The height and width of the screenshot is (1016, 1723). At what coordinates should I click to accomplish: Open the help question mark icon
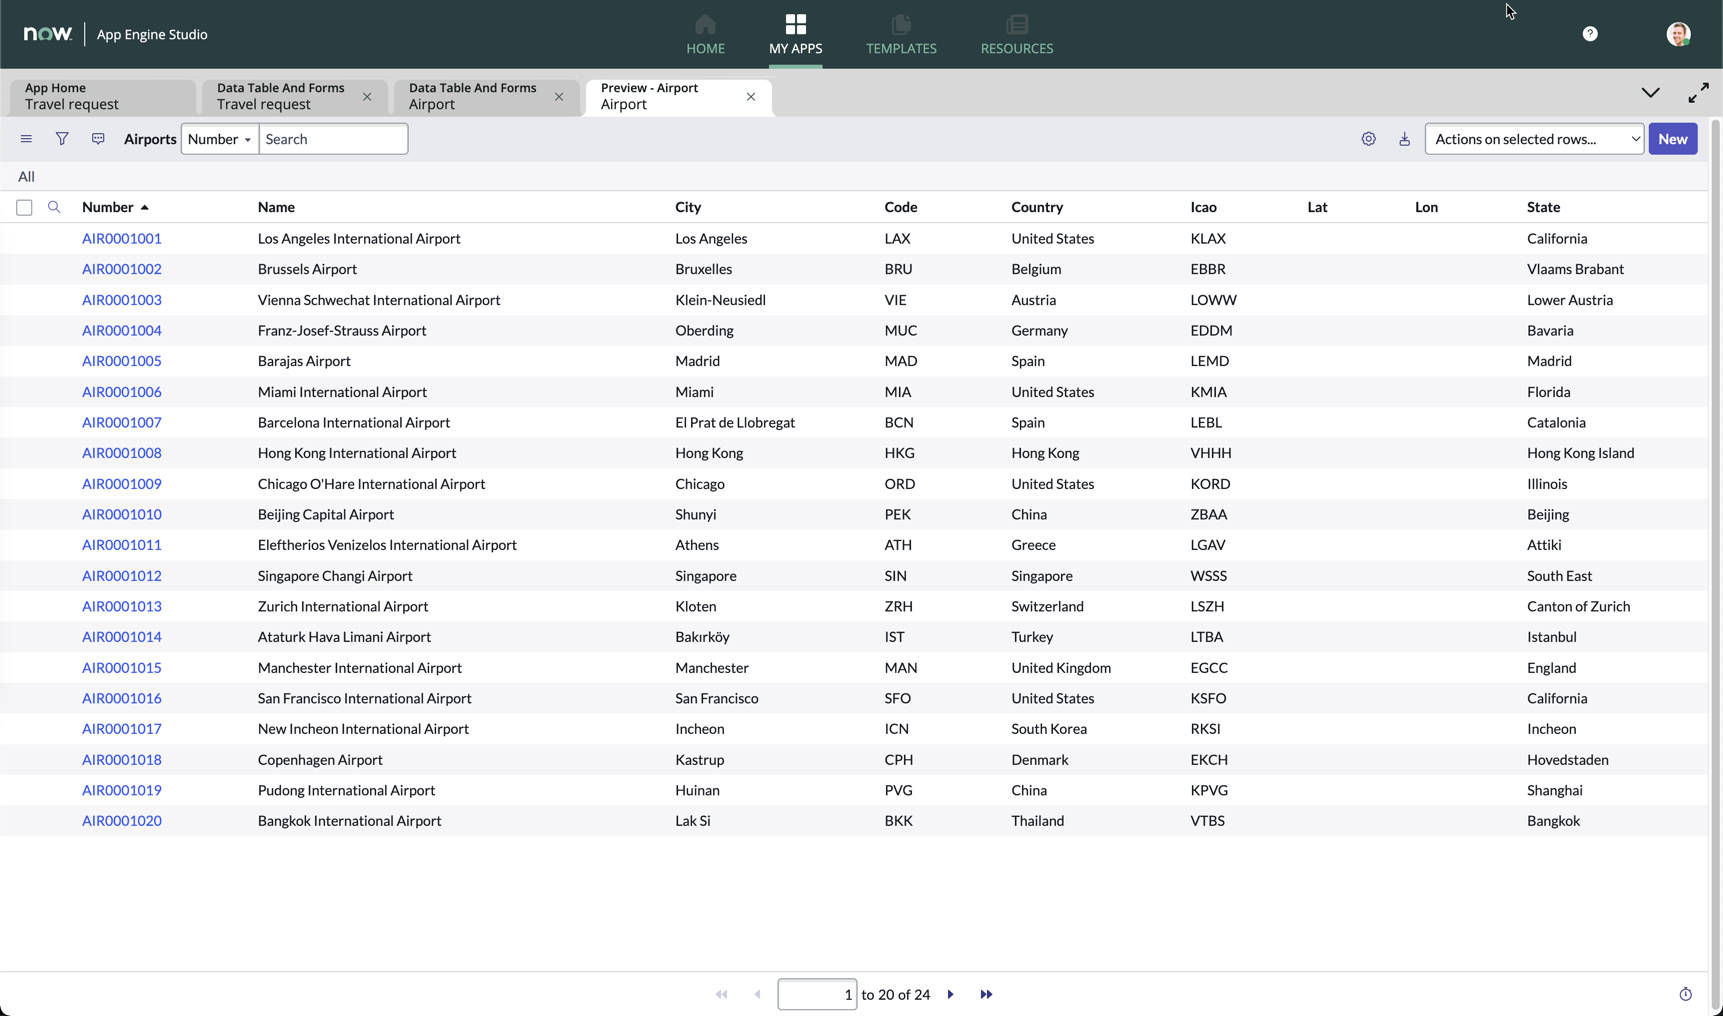click(1589, 34)
